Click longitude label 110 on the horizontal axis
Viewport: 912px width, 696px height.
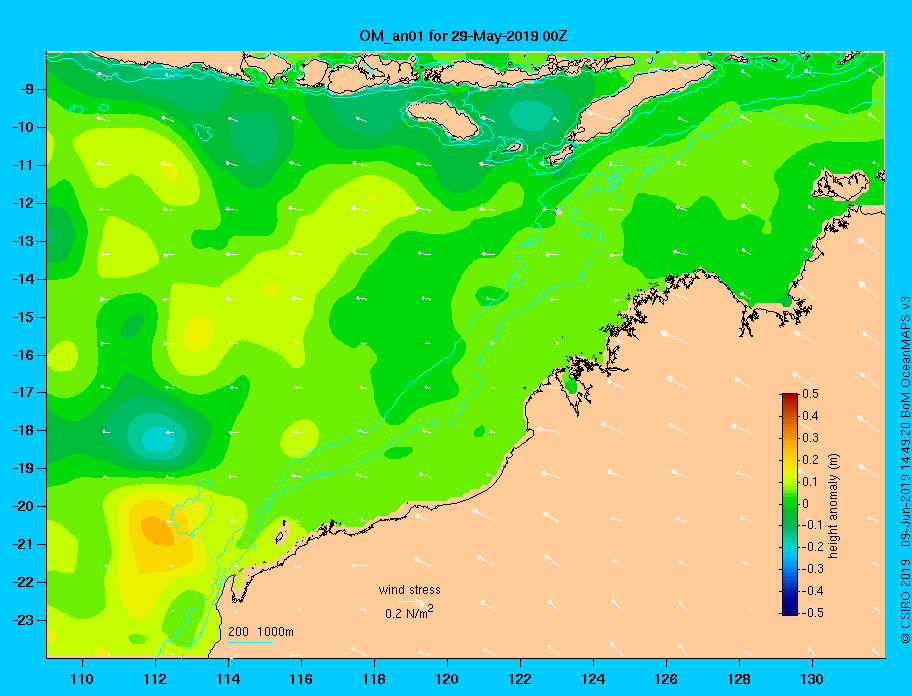[82, 679]
